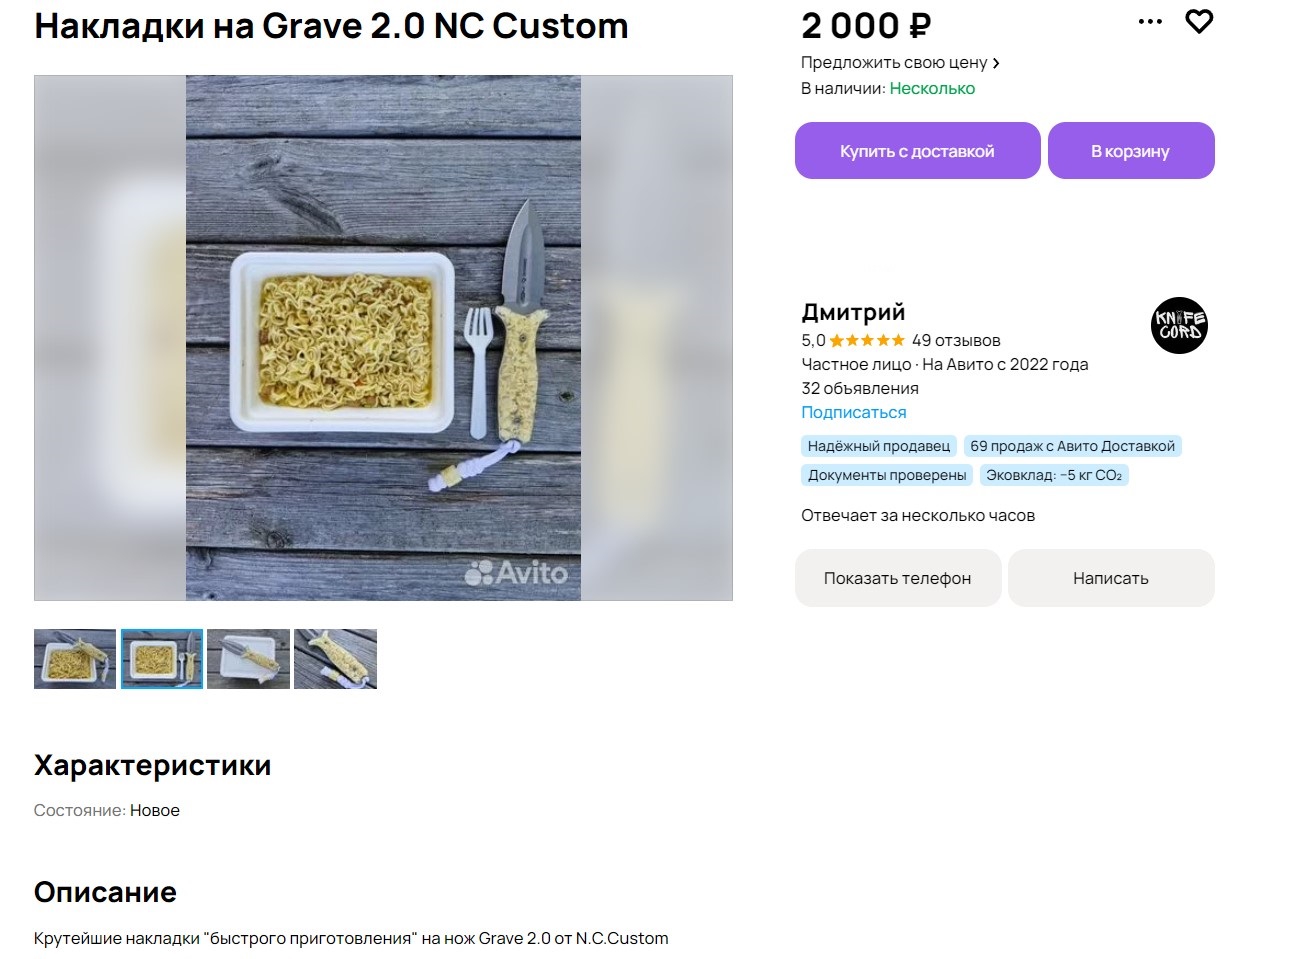
Task: Add listing to favorites with heart icon
Action: [1199, 22]
